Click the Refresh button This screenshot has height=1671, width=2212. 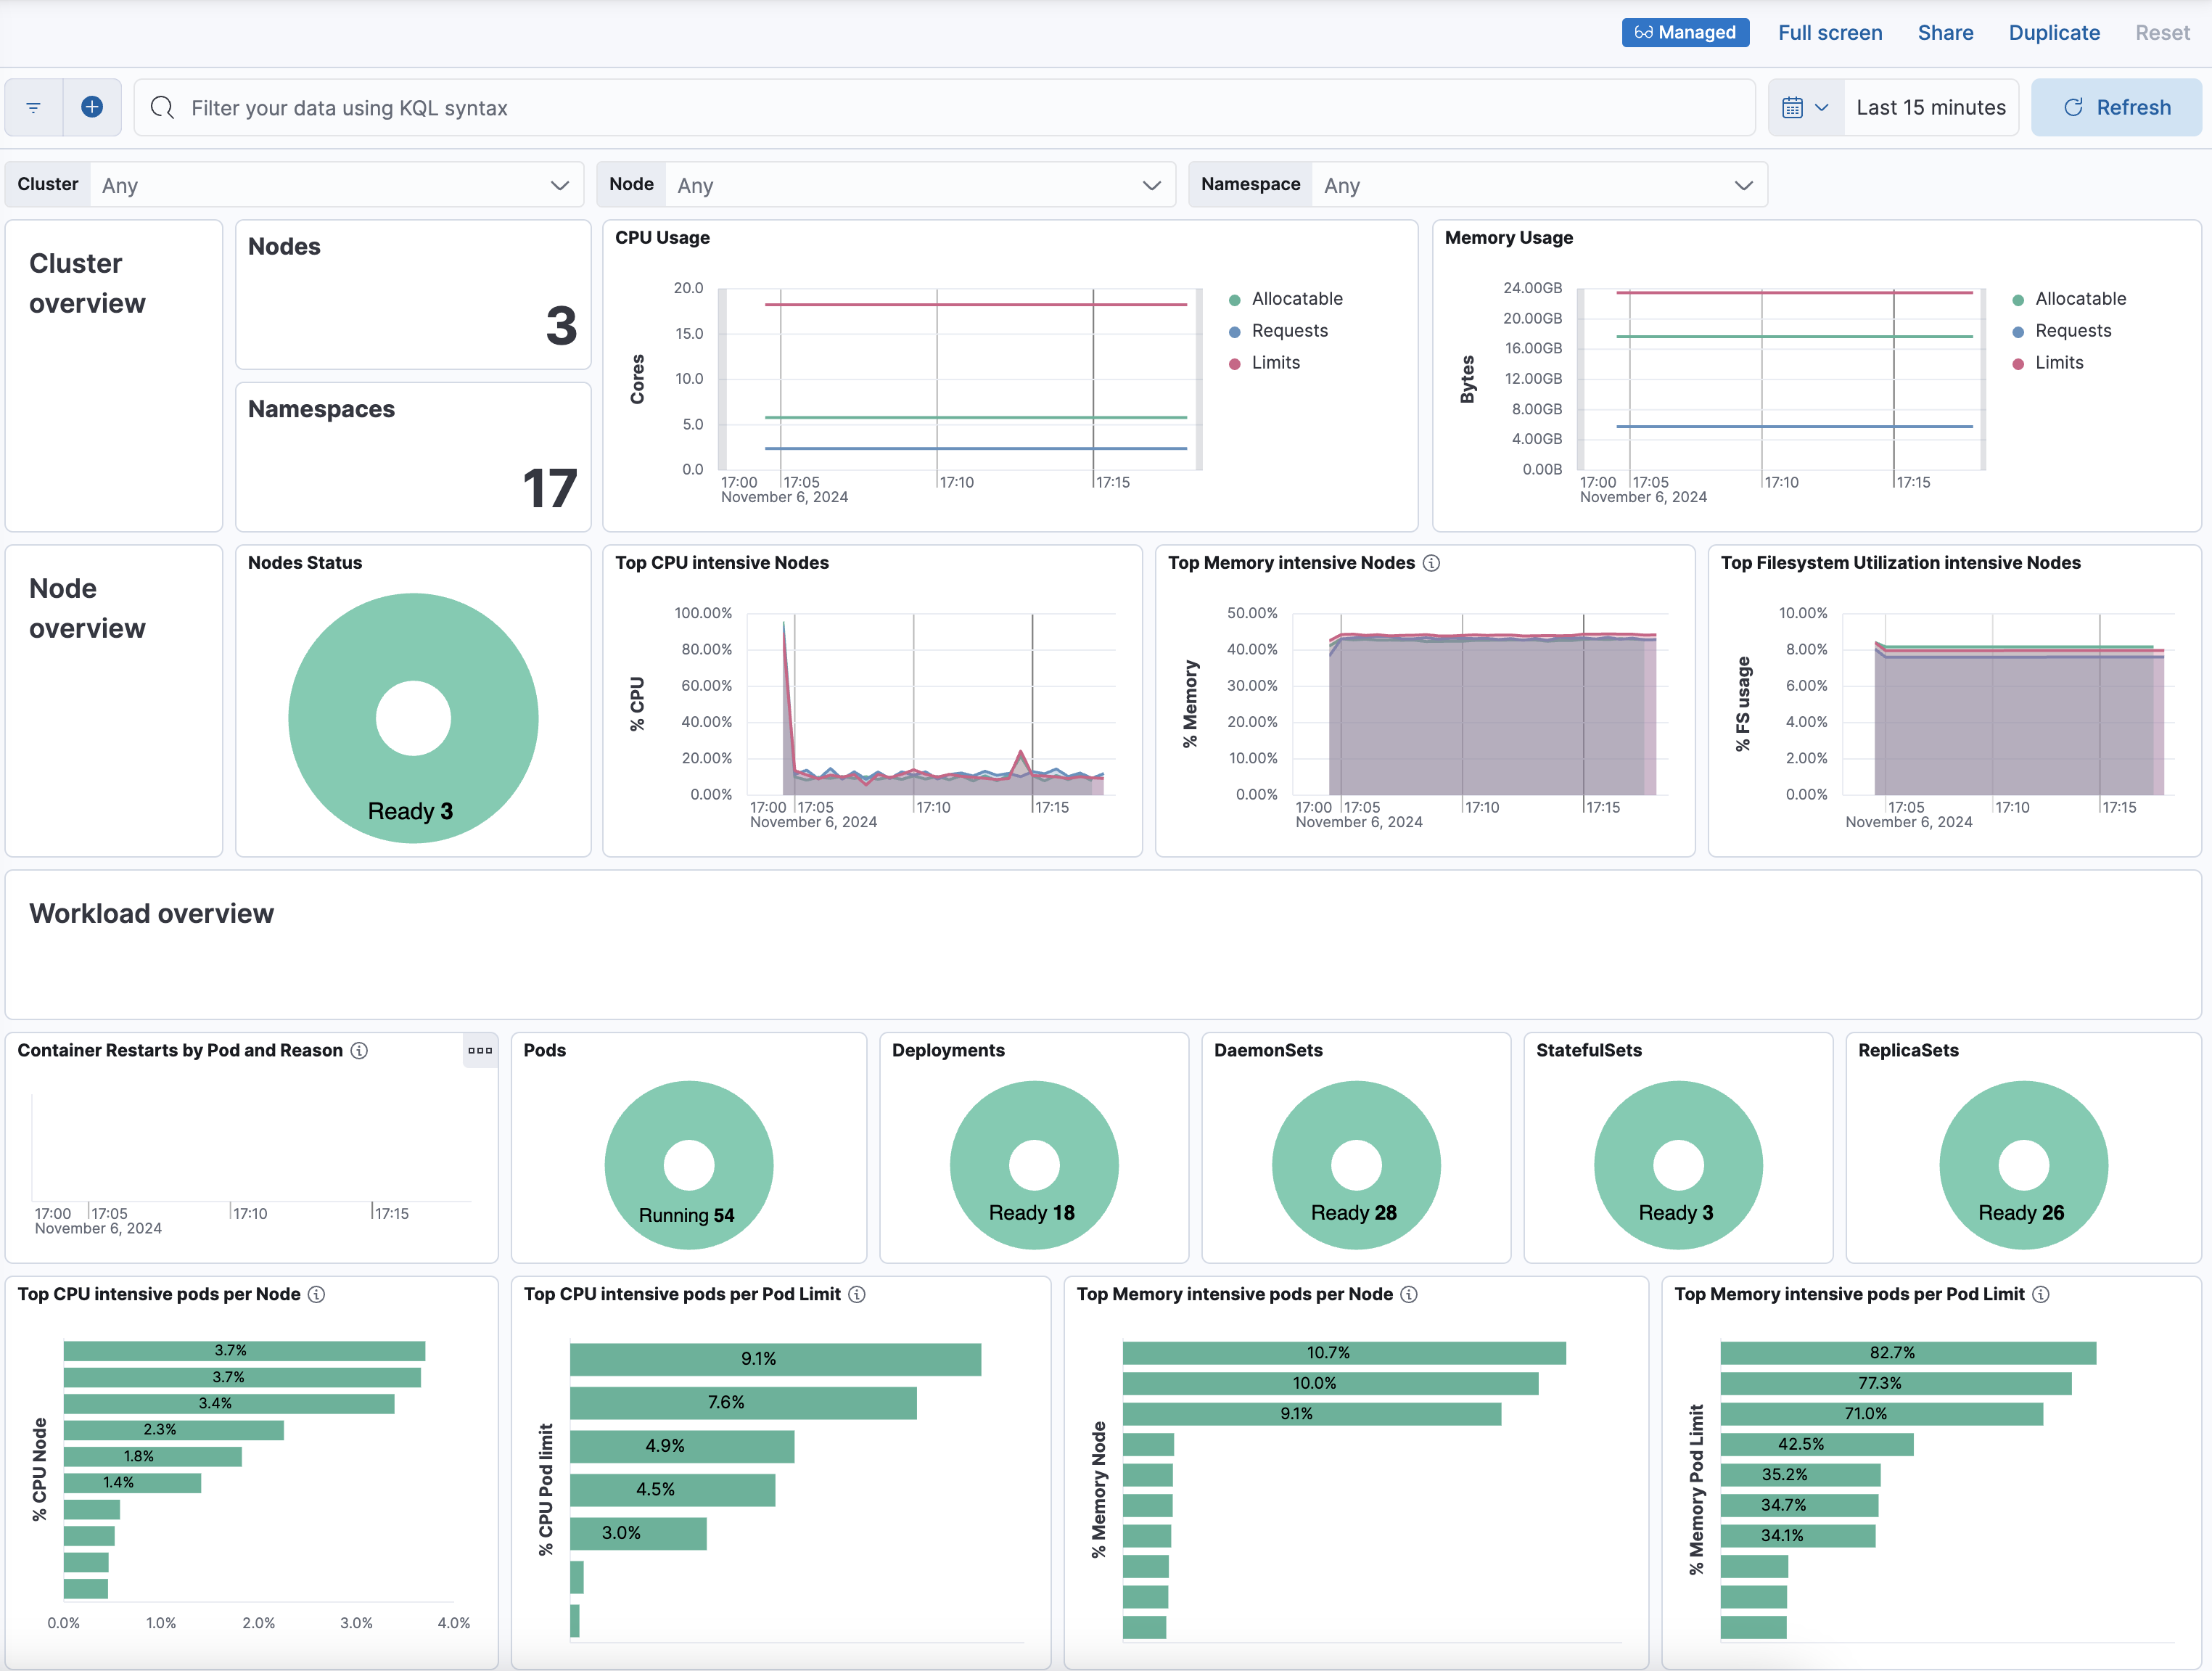pos(2115,107)
